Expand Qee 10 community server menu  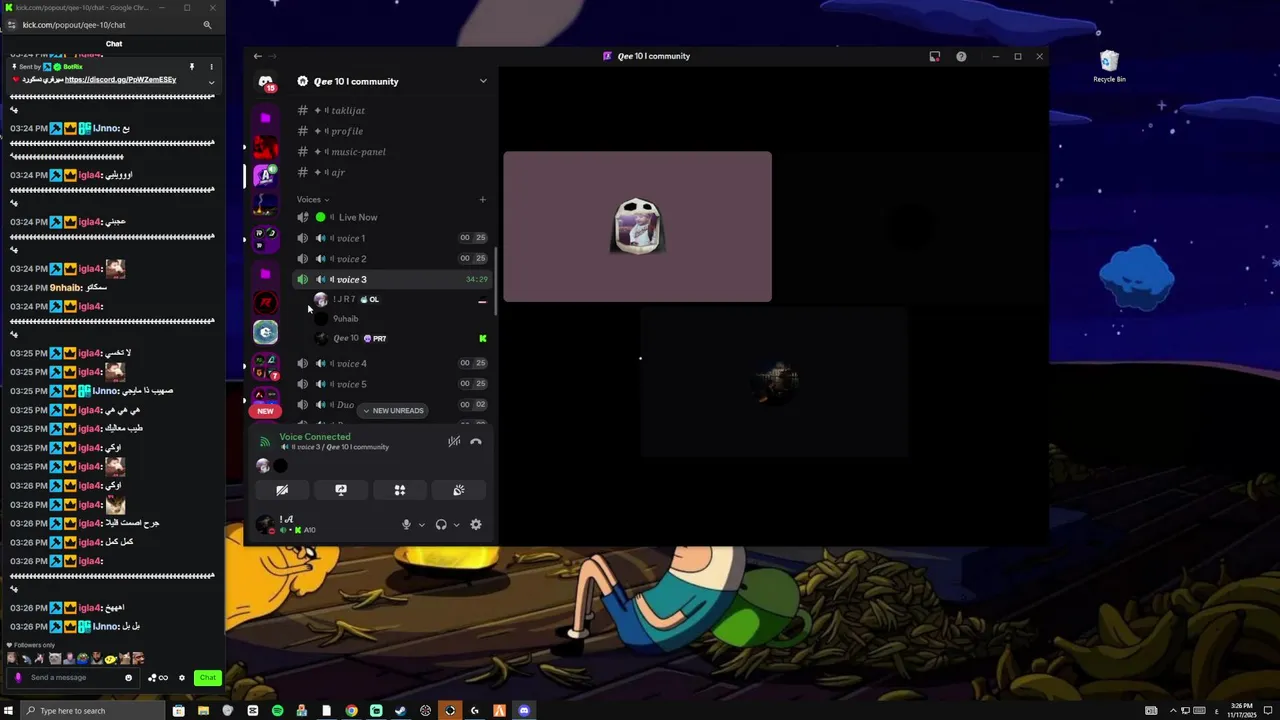tap(482, 81)
